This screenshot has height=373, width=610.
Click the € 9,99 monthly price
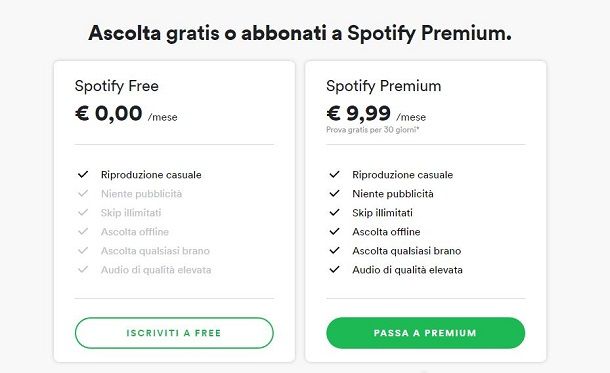pyautogui.click(x=358, y=114)
